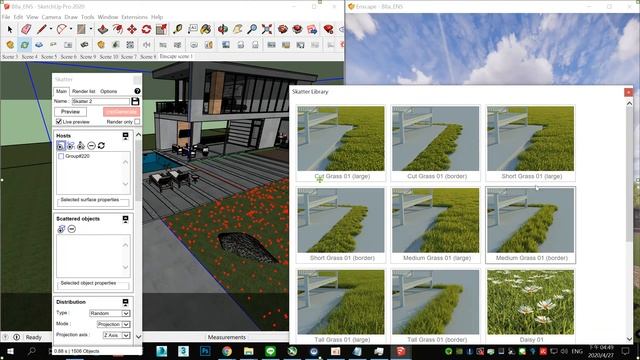The width and height of the screenshot is (640, 360).
Task: Select the Move tool (red arrows)
Action: coord(132,29)
